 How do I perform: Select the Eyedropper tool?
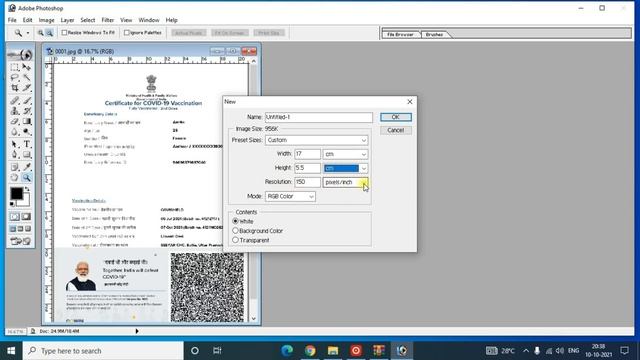coord(27,167)
